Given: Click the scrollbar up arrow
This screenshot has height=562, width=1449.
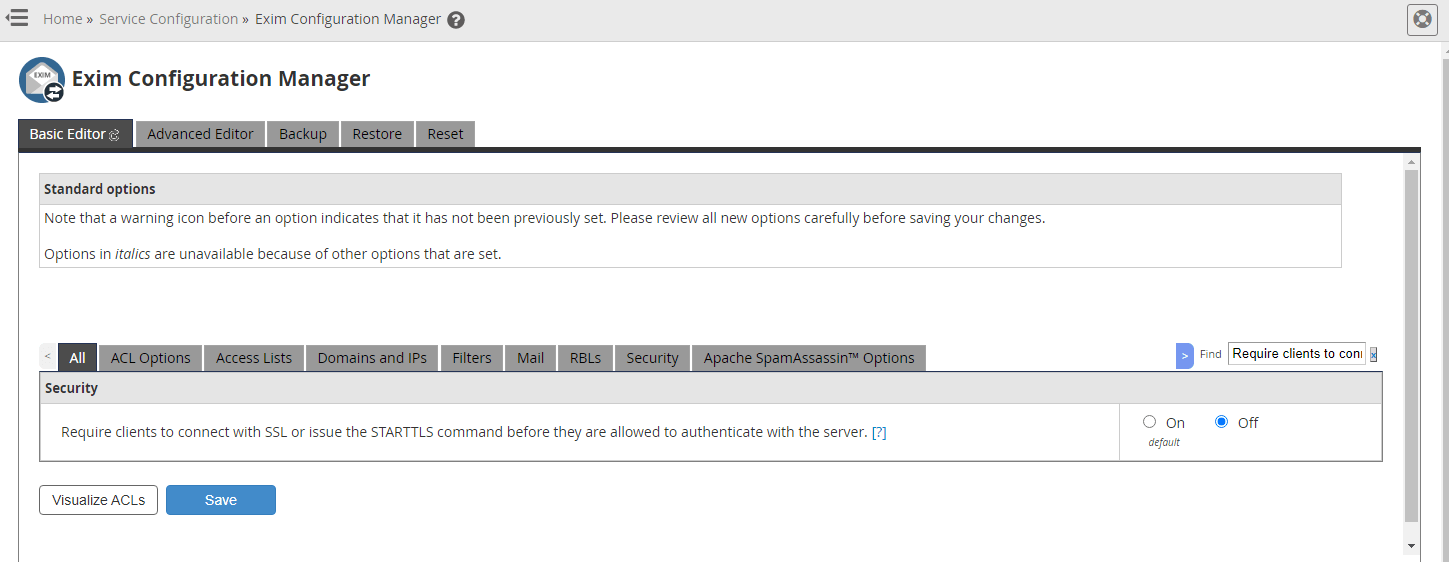Looking at the screenshot, I should pyautogui.click(x=1411, y=162).
